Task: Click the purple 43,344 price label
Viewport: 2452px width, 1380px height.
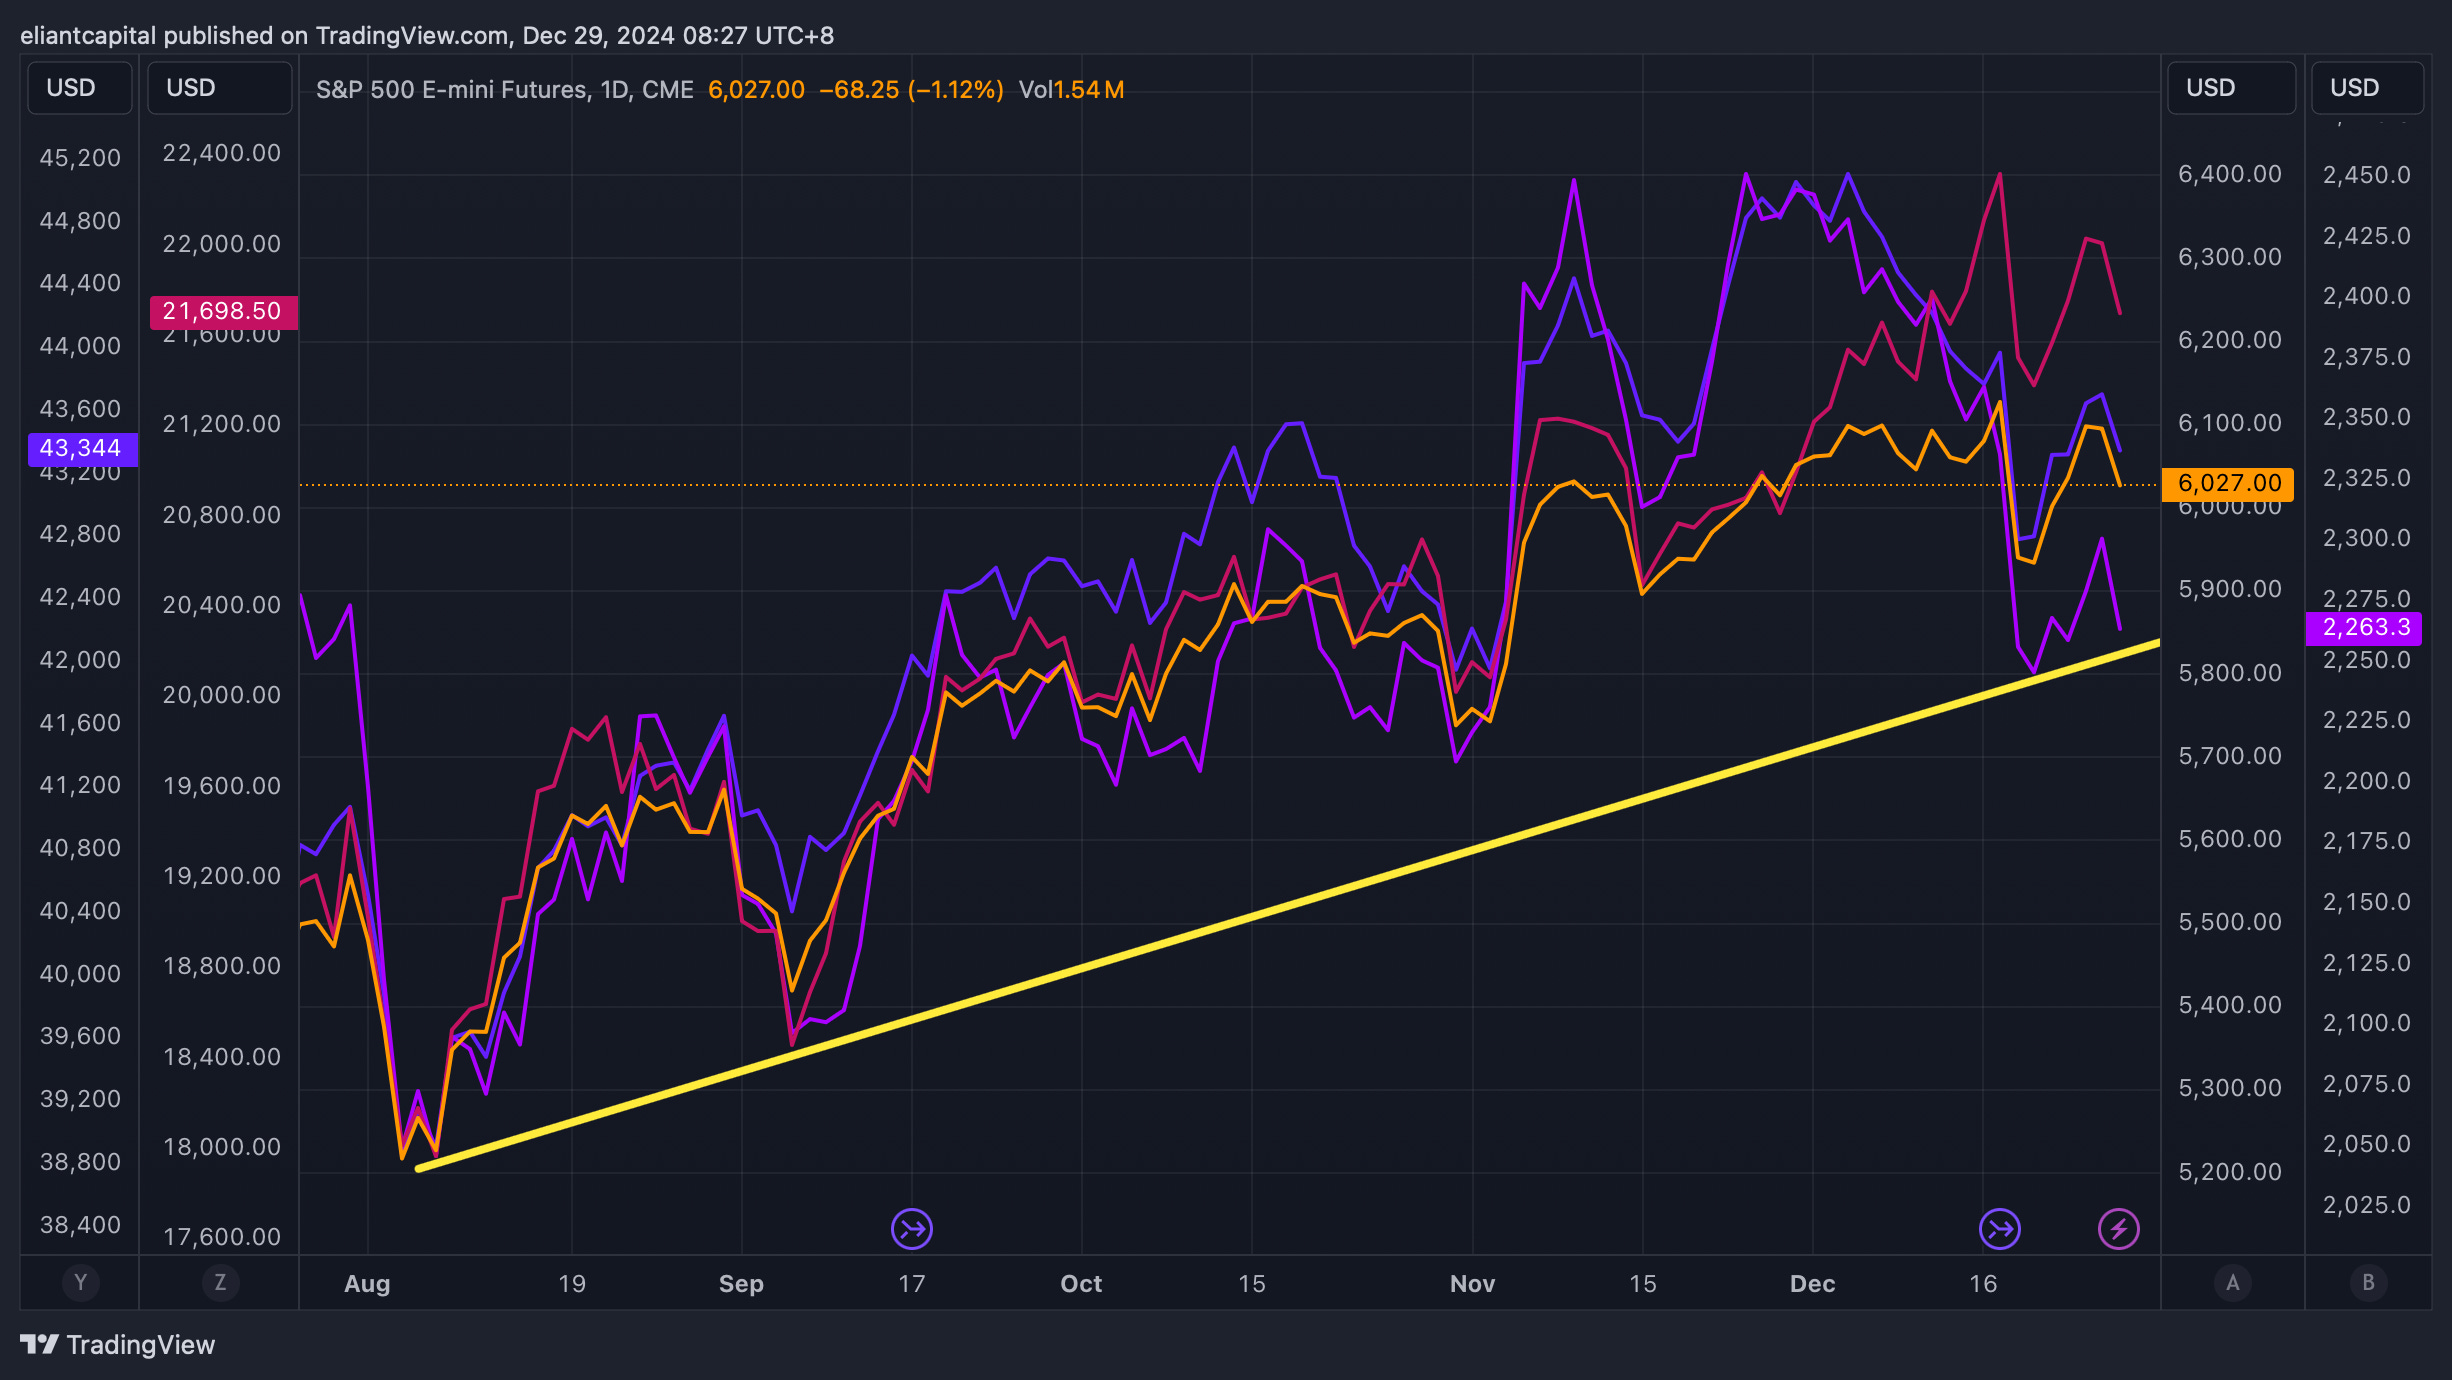Action: [81, 449]
